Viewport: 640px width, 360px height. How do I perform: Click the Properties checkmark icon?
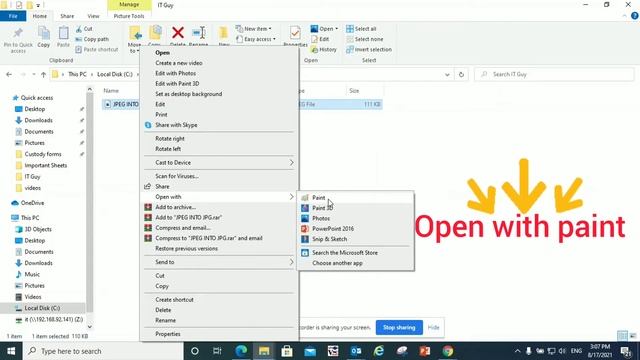pos(295,33)
